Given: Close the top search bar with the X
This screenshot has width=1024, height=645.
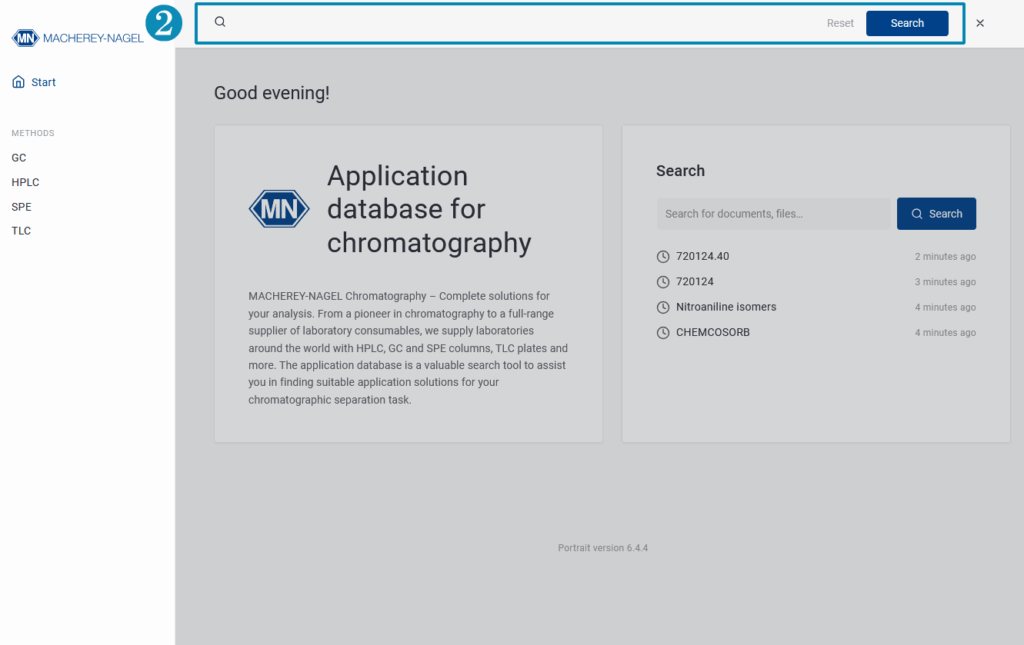Looking at the screenshot, I should coord(980,23).
